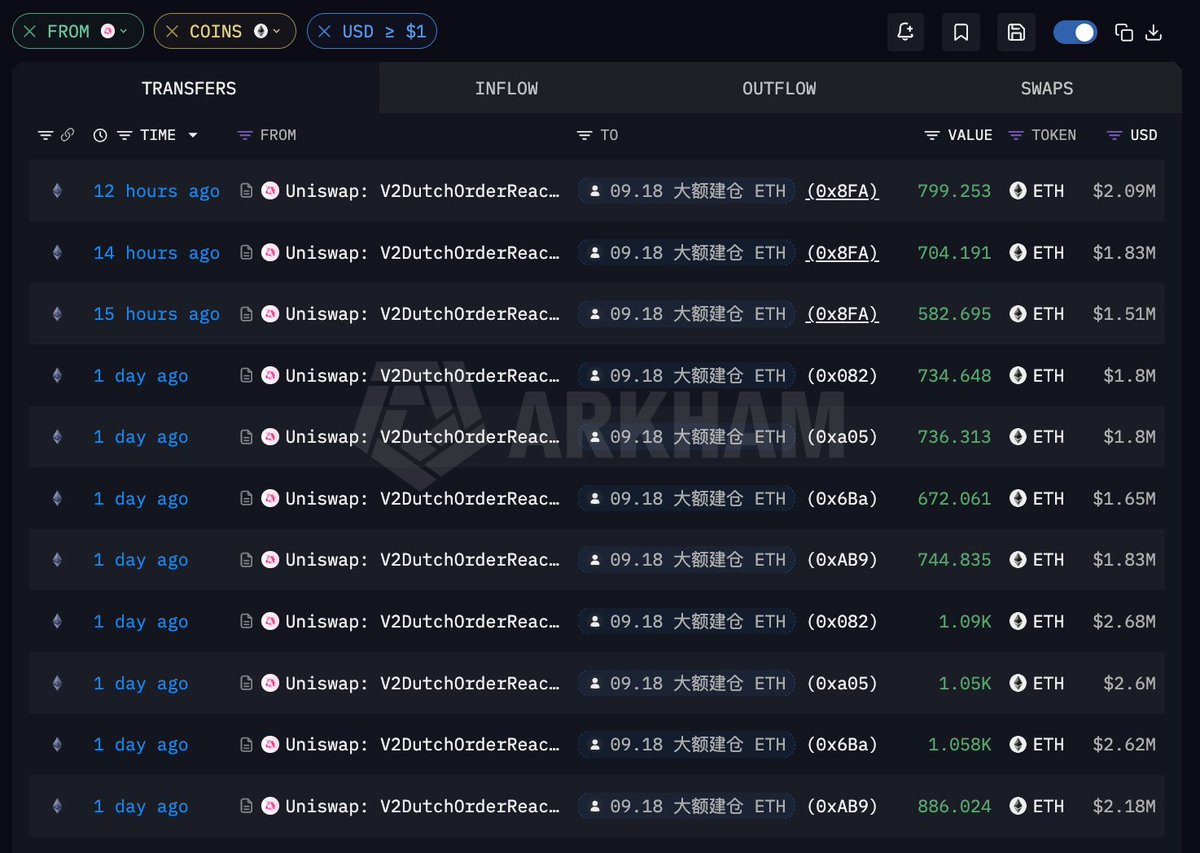Click the person icon in the 1.05K row tag
Screen dimensions: 1200x853
tap(595, 684)
